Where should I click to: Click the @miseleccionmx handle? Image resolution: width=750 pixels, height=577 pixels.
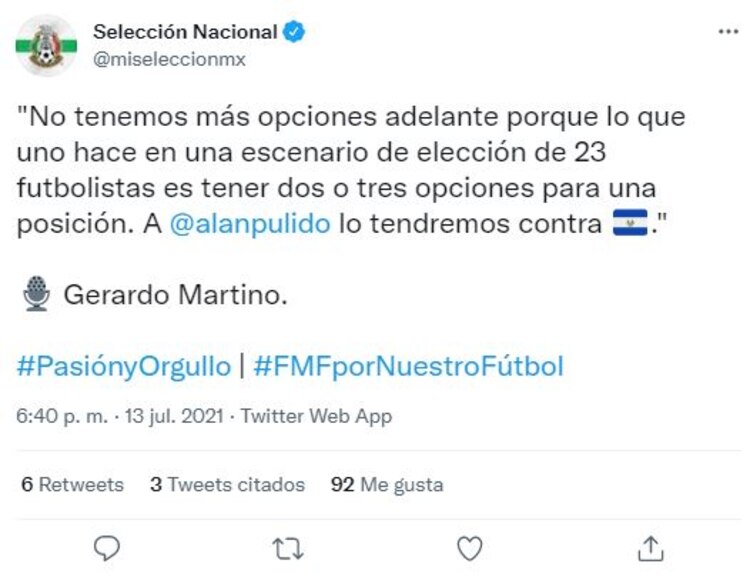(x=170, y=59)
